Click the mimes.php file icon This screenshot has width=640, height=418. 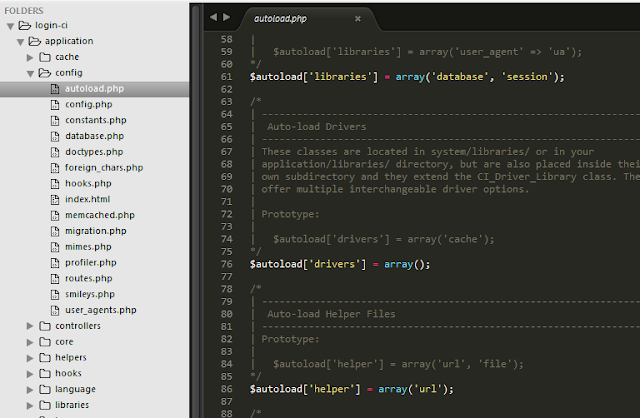55,247
